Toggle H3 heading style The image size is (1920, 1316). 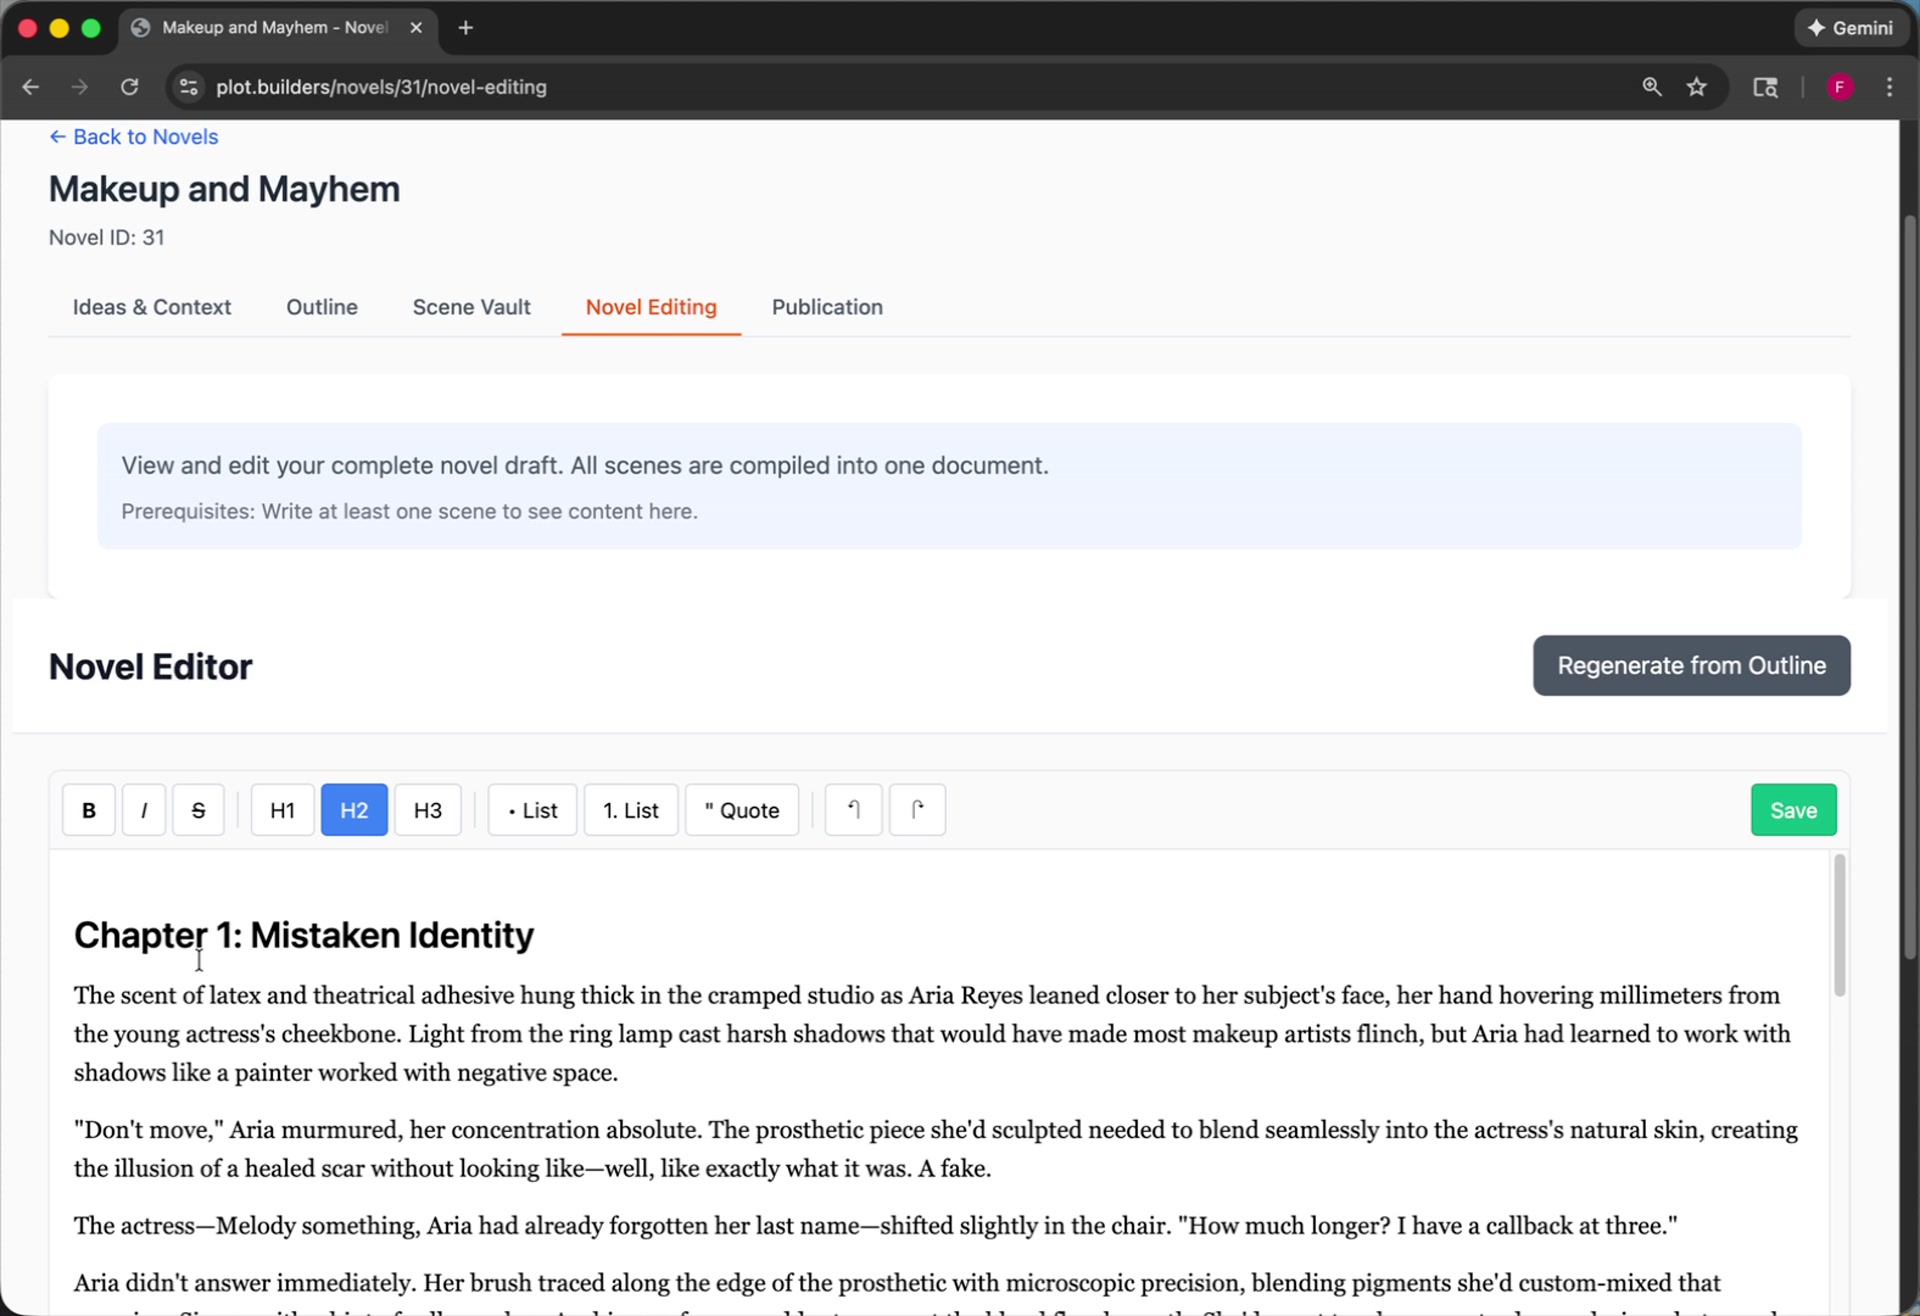pyautogui.click(x=427, y=810)
